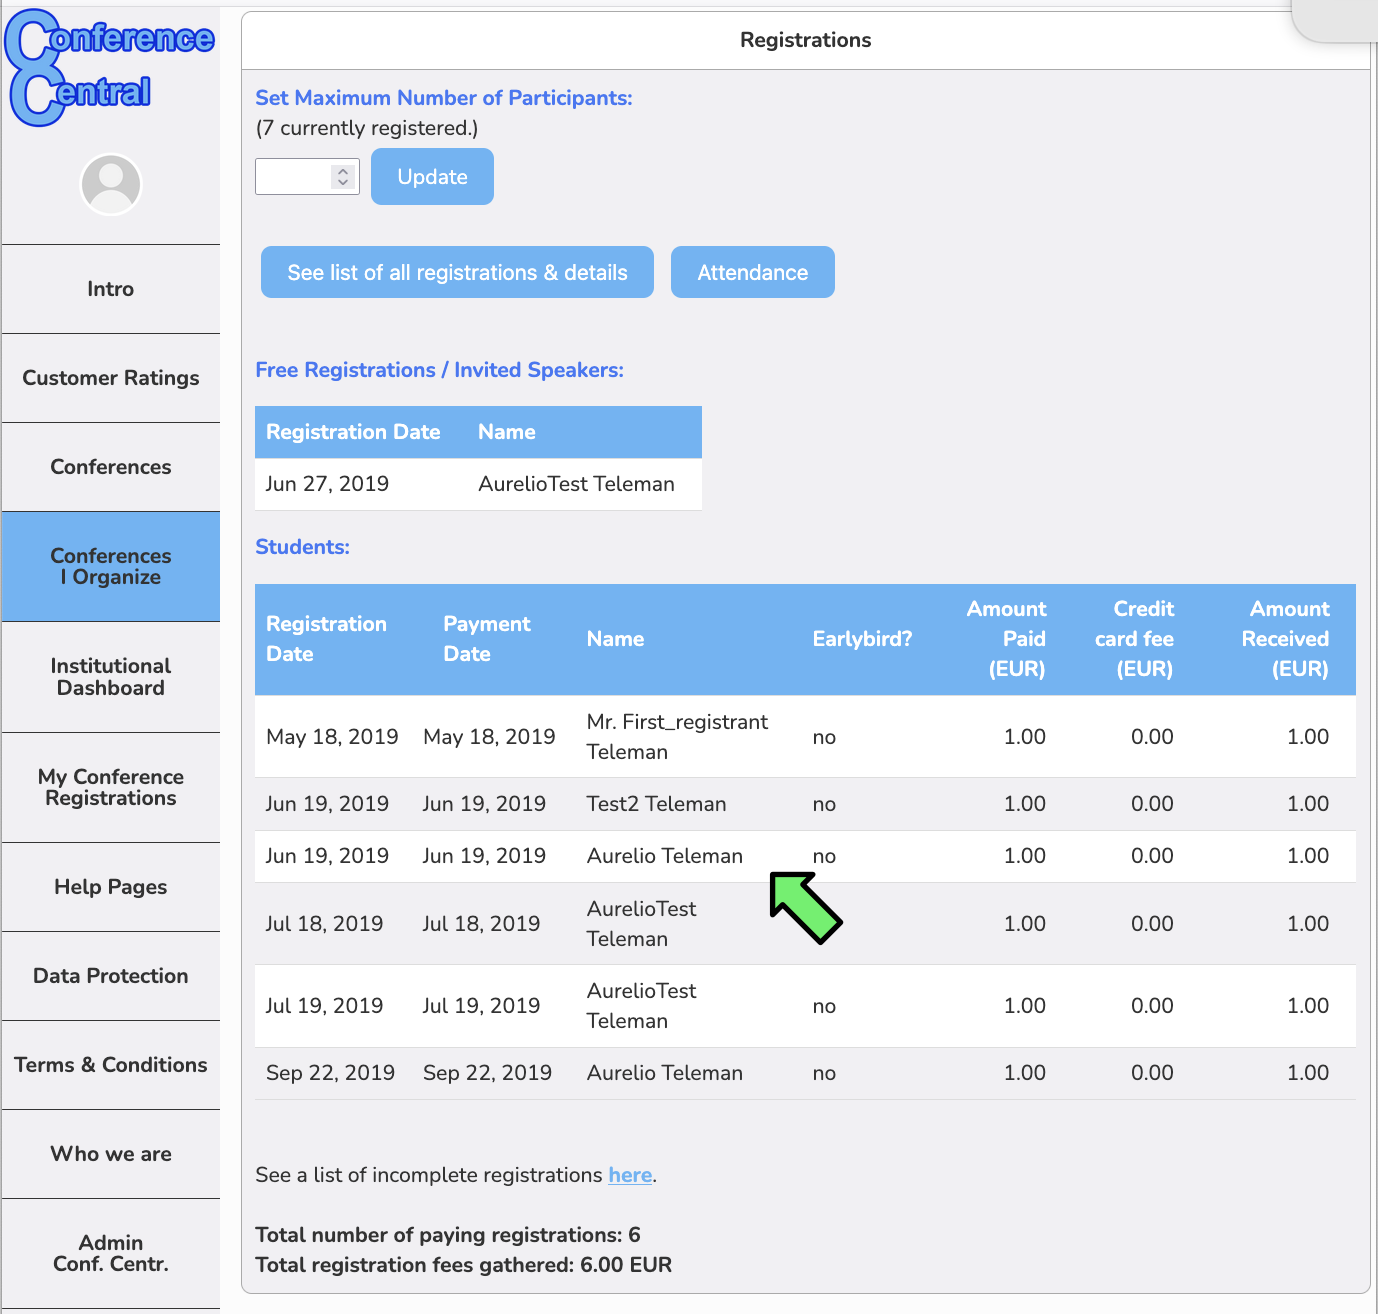Image resolution: width=1378 pixels, height=1314 pixels.
Task: Click the Mr. First_registrant Teleman name cell
Action: (677, 737)
